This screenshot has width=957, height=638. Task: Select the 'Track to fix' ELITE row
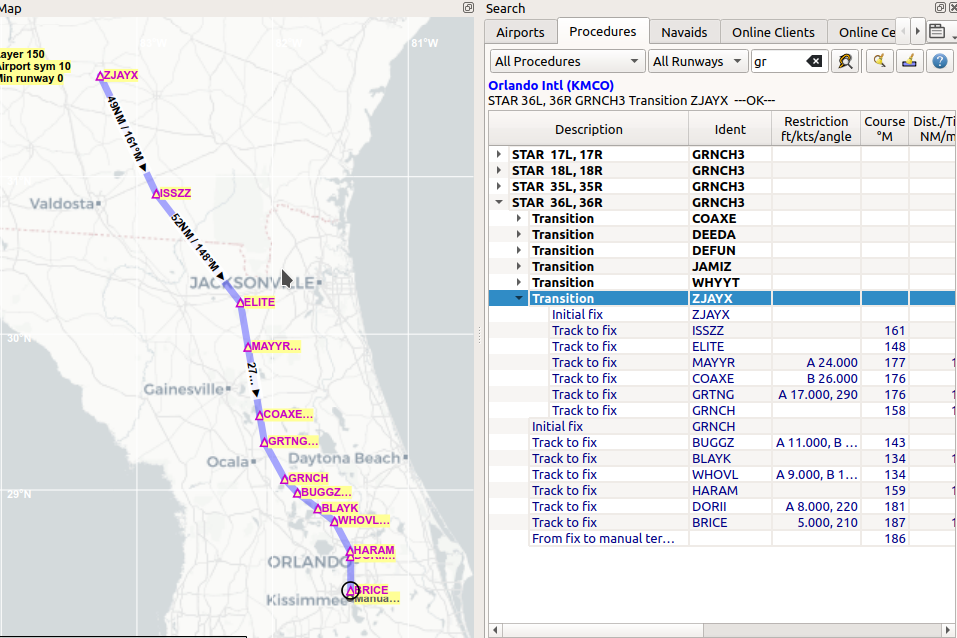tap(721, 346)
